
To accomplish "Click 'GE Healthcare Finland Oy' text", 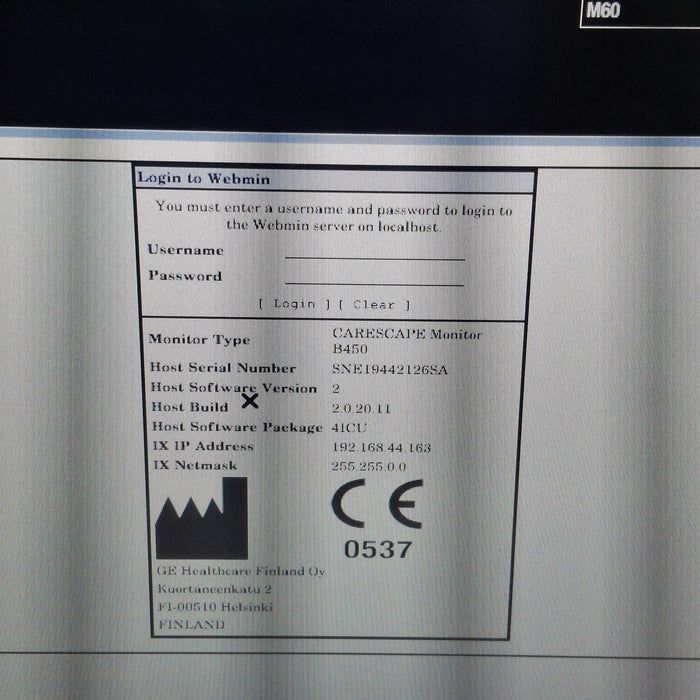I will click(241, 571).
